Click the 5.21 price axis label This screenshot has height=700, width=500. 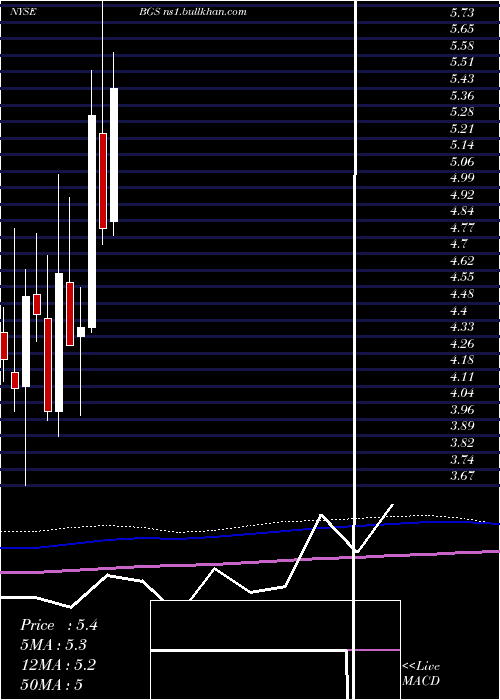(x=462, y=129)
